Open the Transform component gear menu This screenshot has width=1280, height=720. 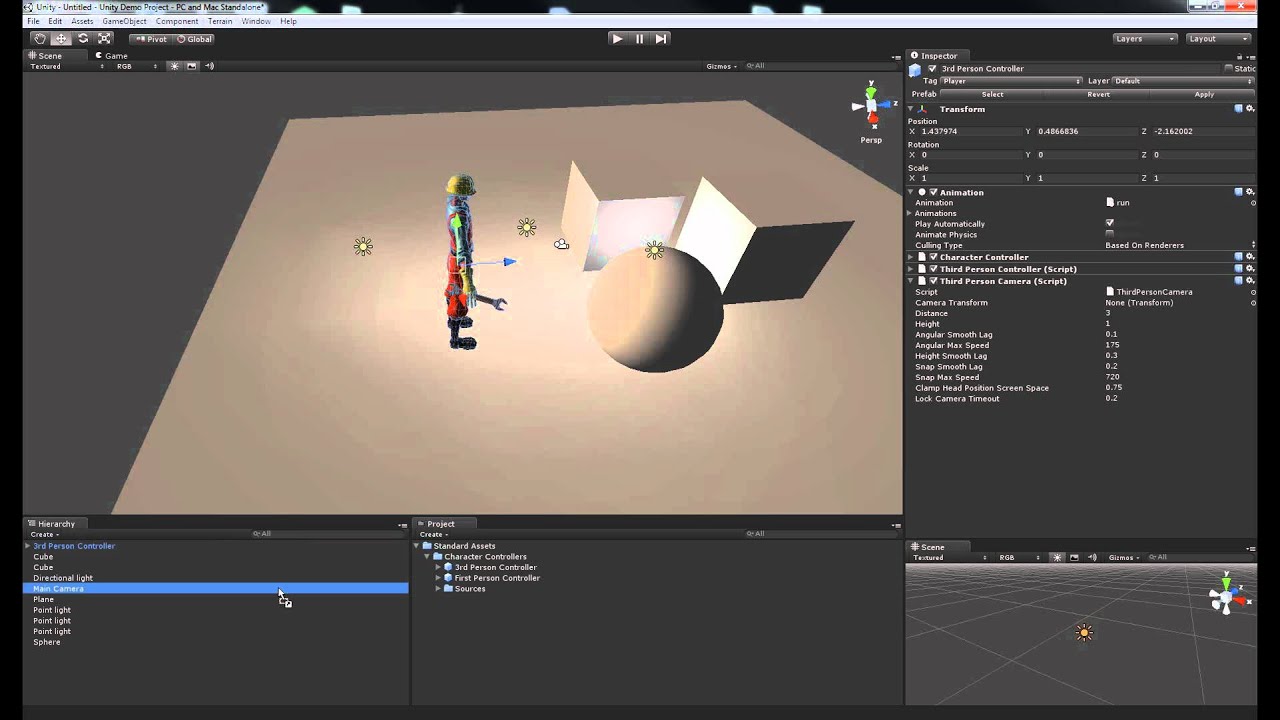point(1249,109)
